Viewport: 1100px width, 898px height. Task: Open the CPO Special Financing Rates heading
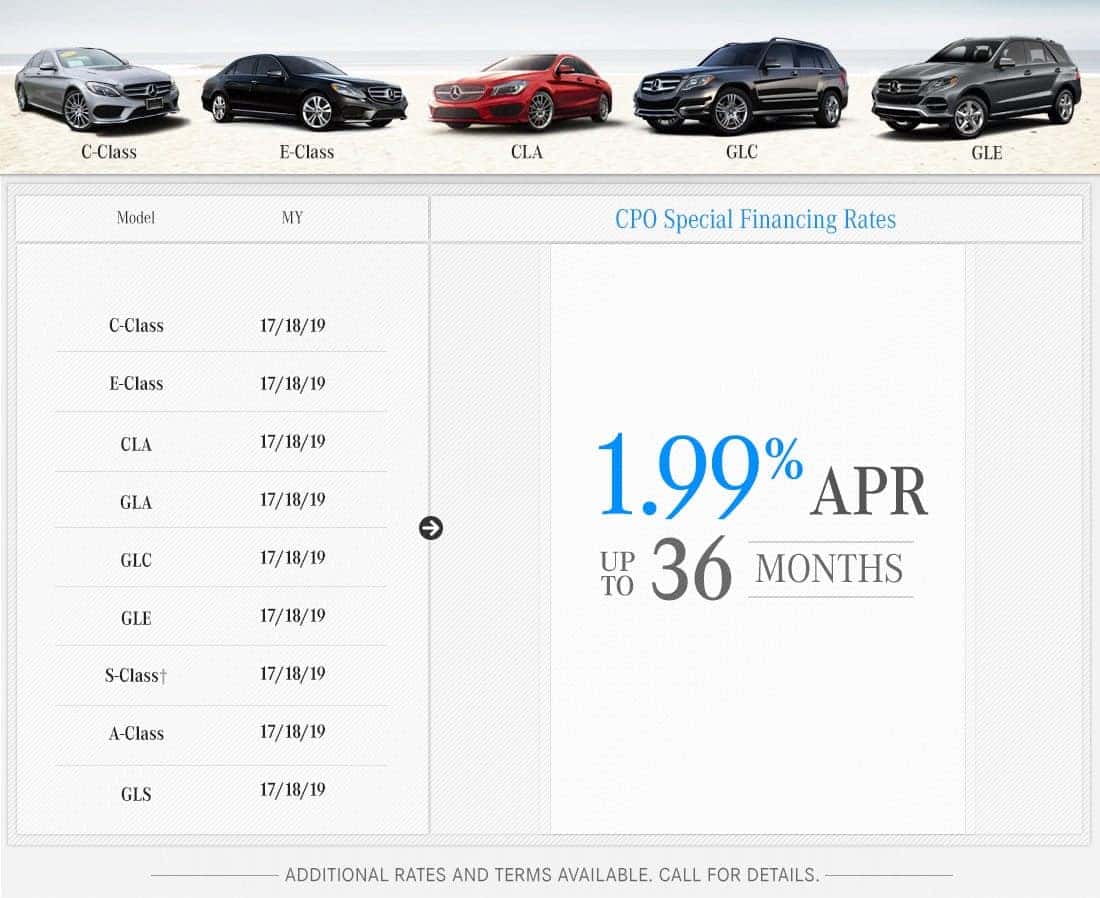pyautogui.click(x=756, y=220)
